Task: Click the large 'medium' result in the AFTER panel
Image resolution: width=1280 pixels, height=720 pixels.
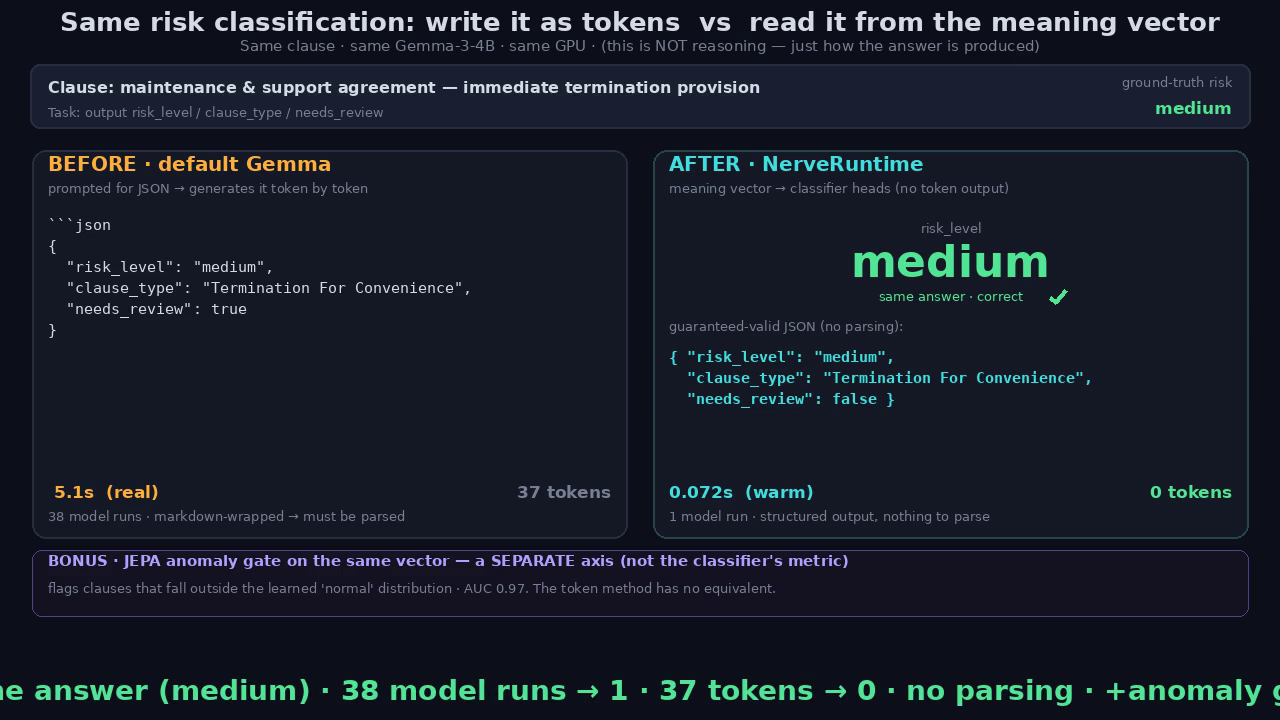Action: (x=951, y=262)
